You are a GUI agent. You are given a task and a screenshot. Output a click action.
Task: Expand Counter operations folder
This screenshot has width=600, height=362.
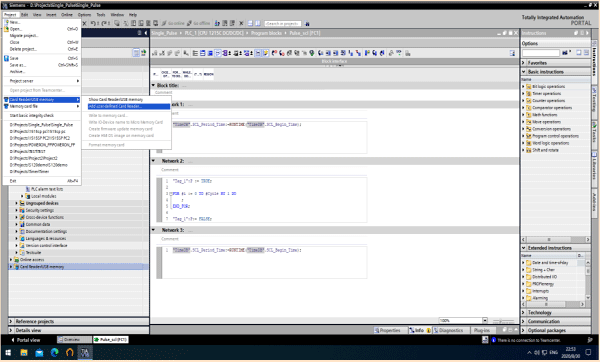(523, 101)
